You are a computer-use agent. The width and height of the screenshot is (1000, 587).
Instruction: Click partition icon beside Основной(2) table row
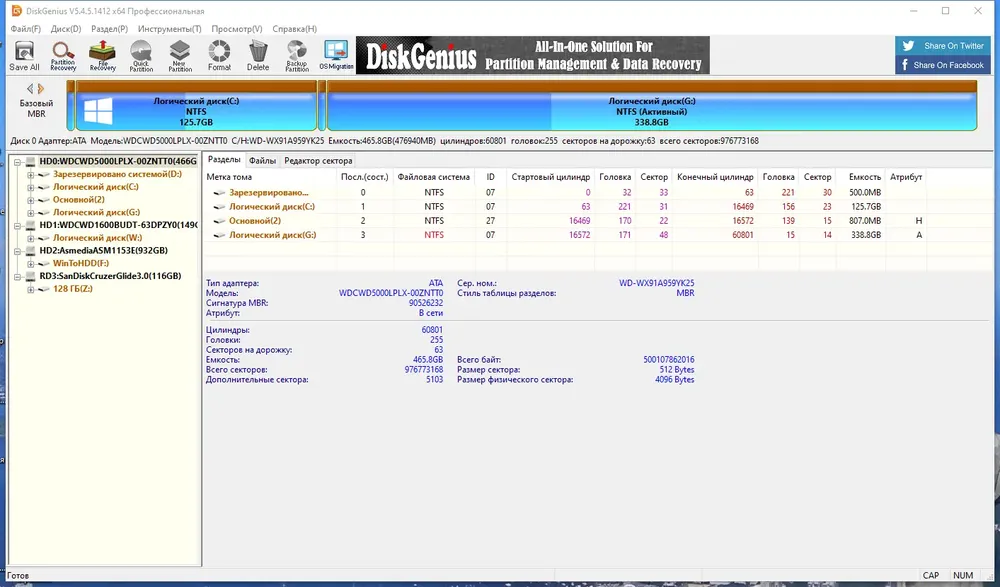(219, 221)
